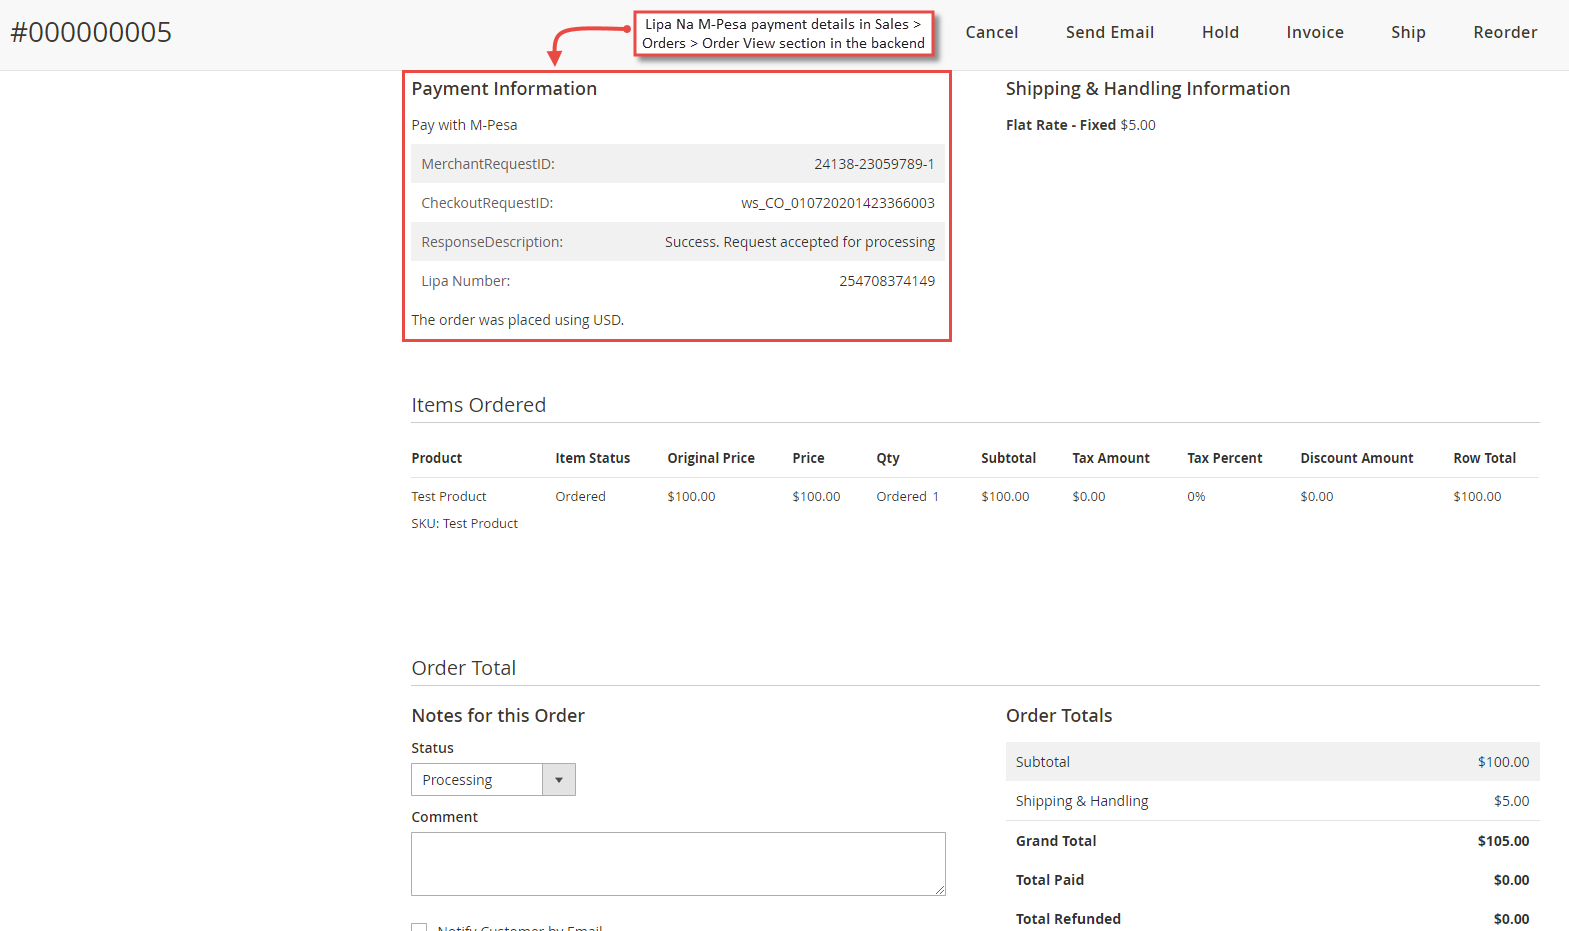Viewport: 1569px width, 931px height.
Task: Click the Reorder button
Action: pyautogui.click(x=1505, y=32)
